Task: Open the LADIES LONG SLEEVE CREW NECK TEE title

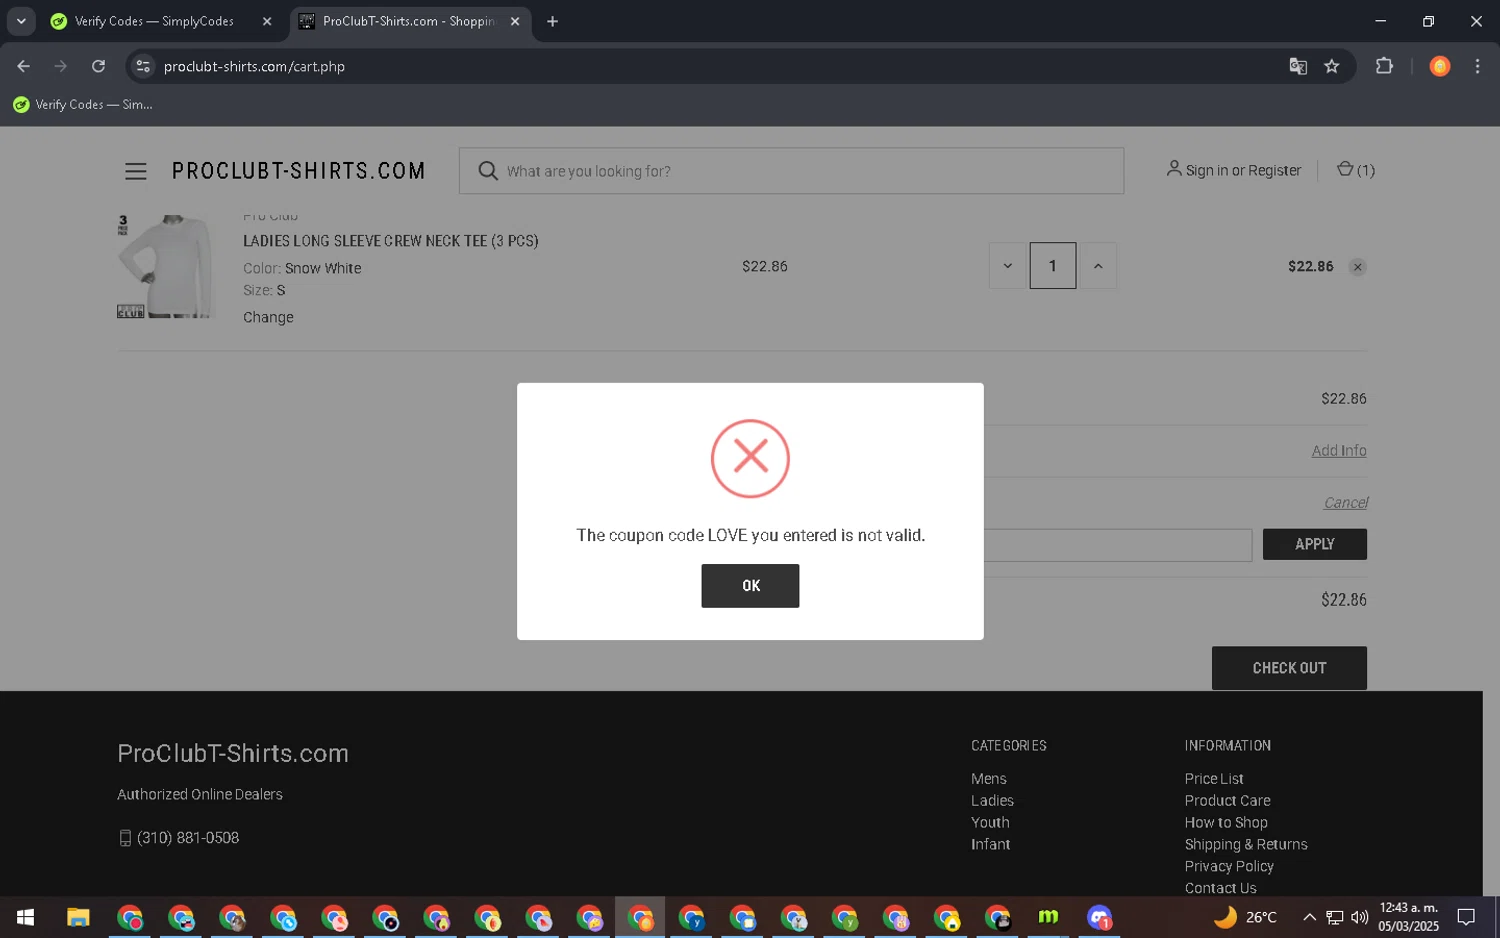Action: (x=391, y=241)
